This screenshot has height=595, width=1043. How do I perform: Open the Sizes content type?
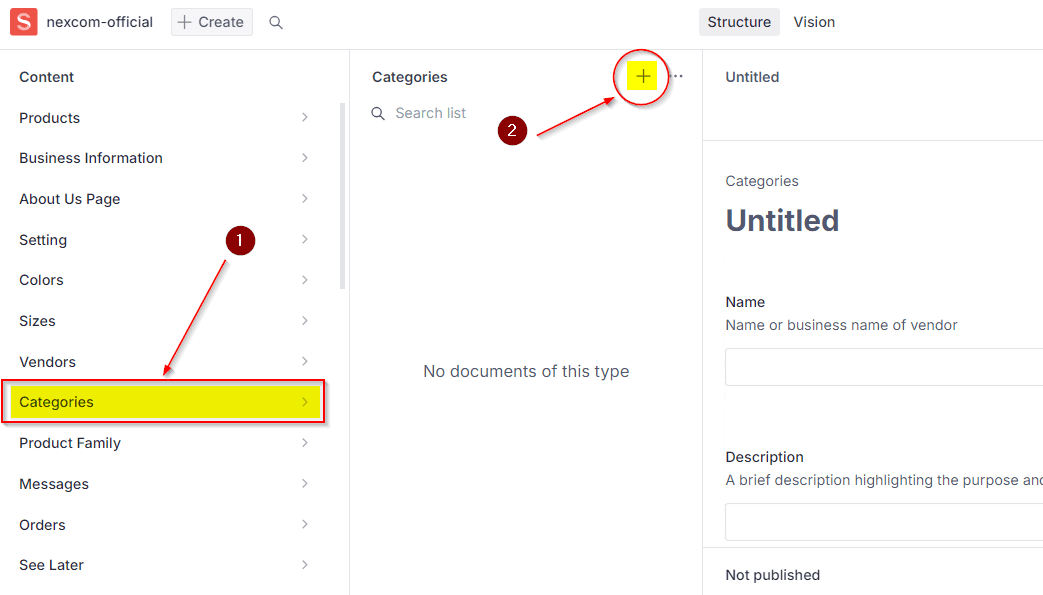pyautogui.click(x=38, y=321)
